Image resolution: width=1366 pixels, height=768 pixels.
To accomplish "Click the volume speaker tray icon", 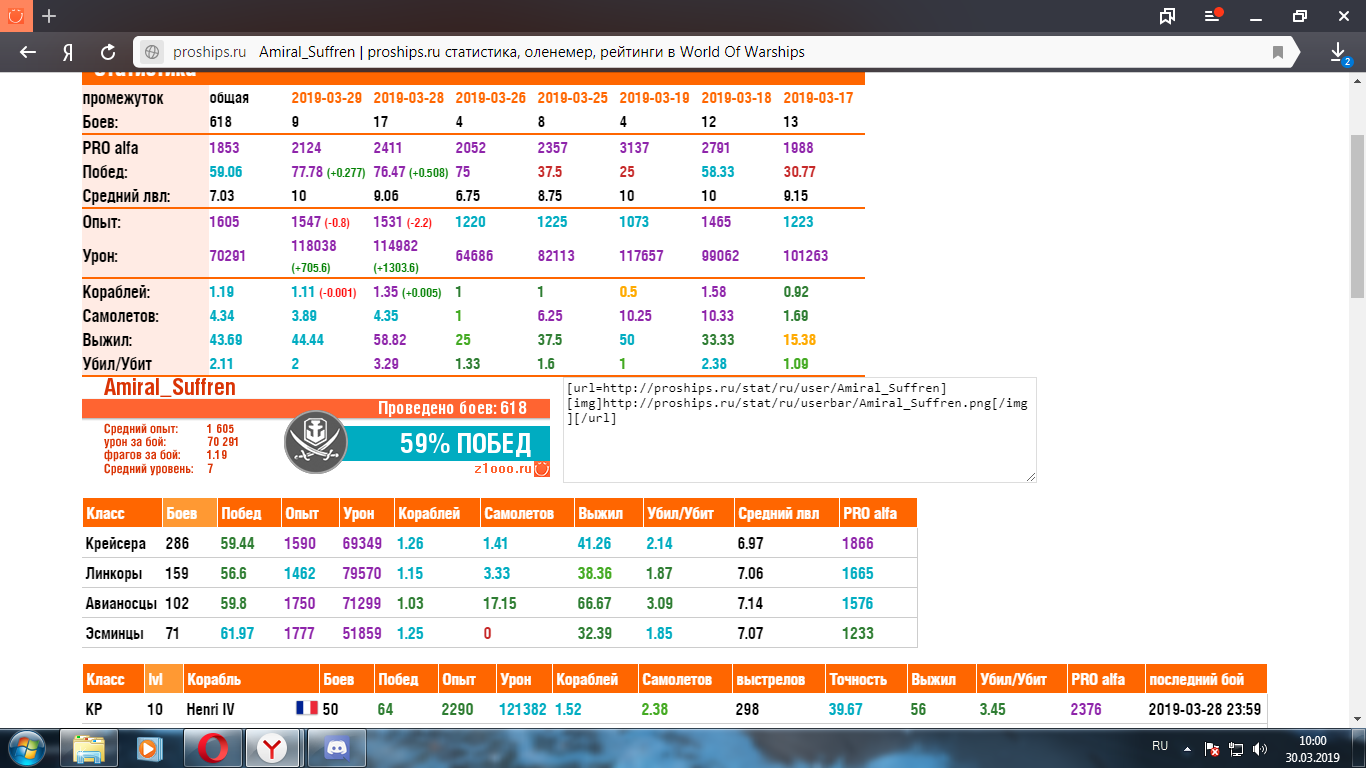I will (x=1259, y=748).
